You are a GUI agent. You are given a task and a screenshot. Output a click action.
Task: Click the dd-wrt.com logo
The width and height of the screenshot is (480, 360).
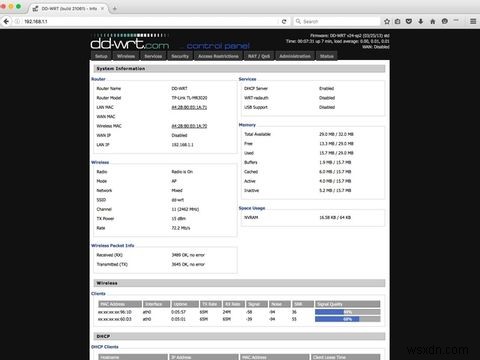pos(130,43)
